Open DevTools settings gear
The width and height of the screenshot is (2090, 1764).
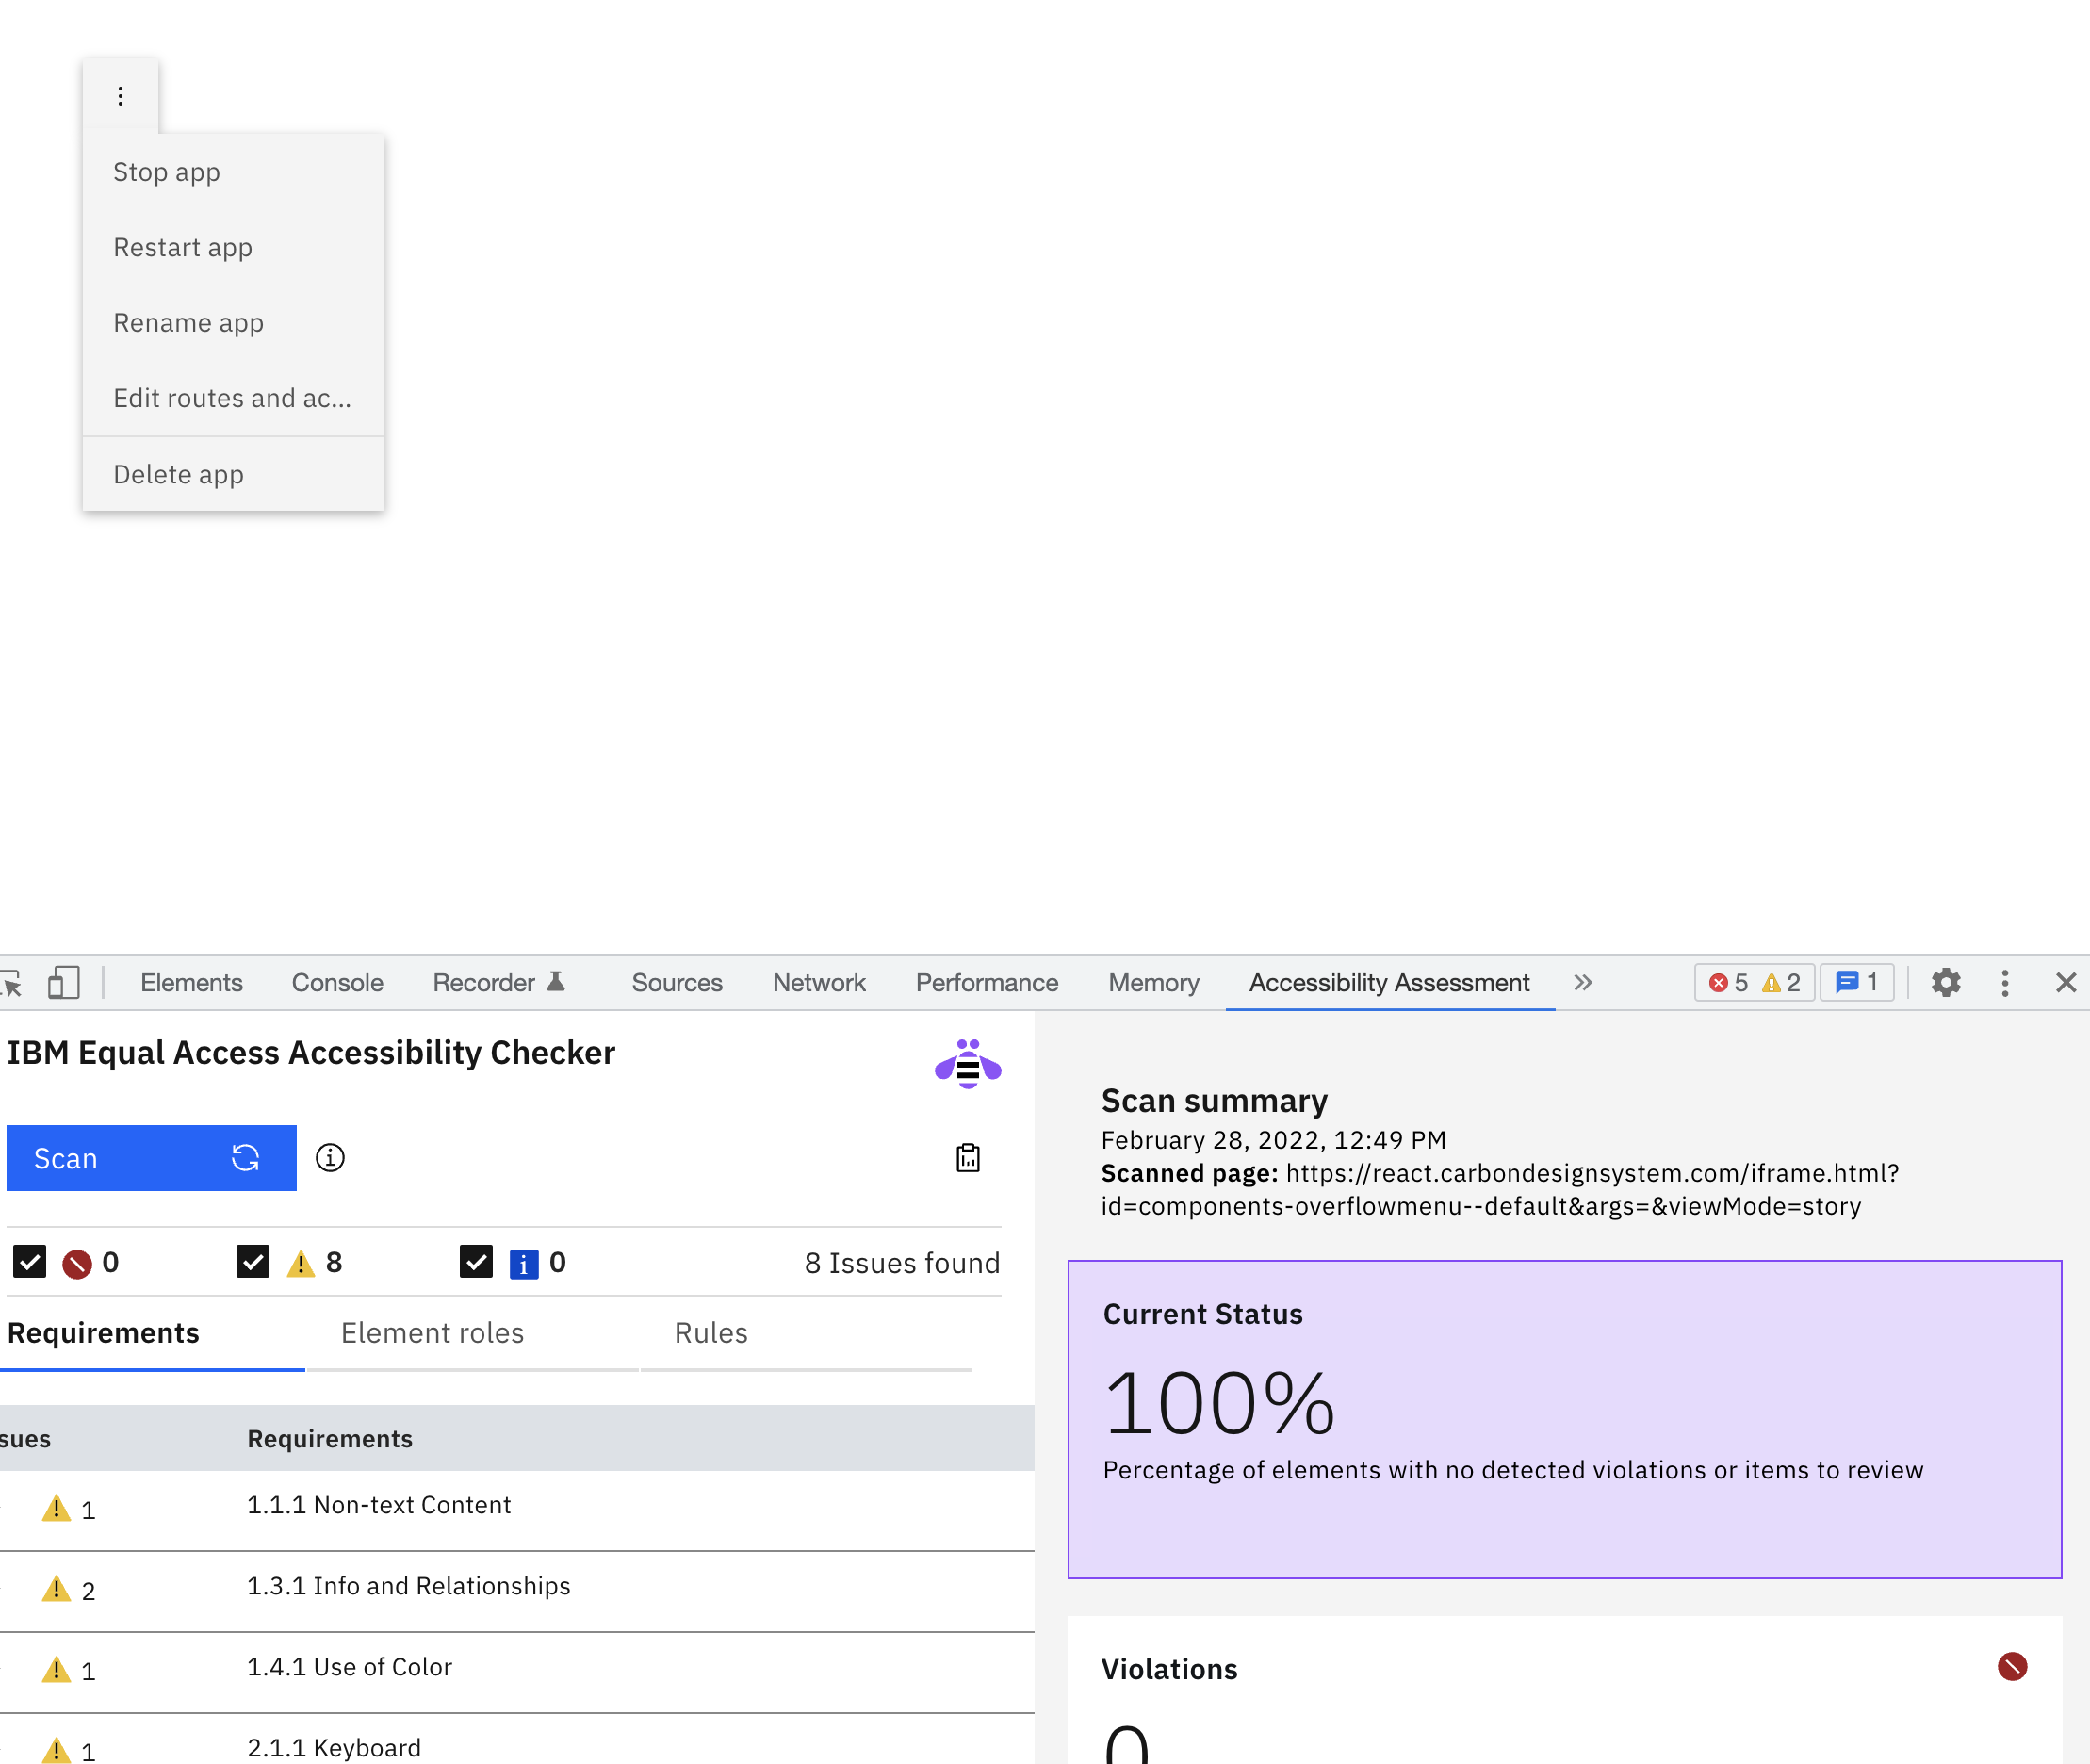1945,982
